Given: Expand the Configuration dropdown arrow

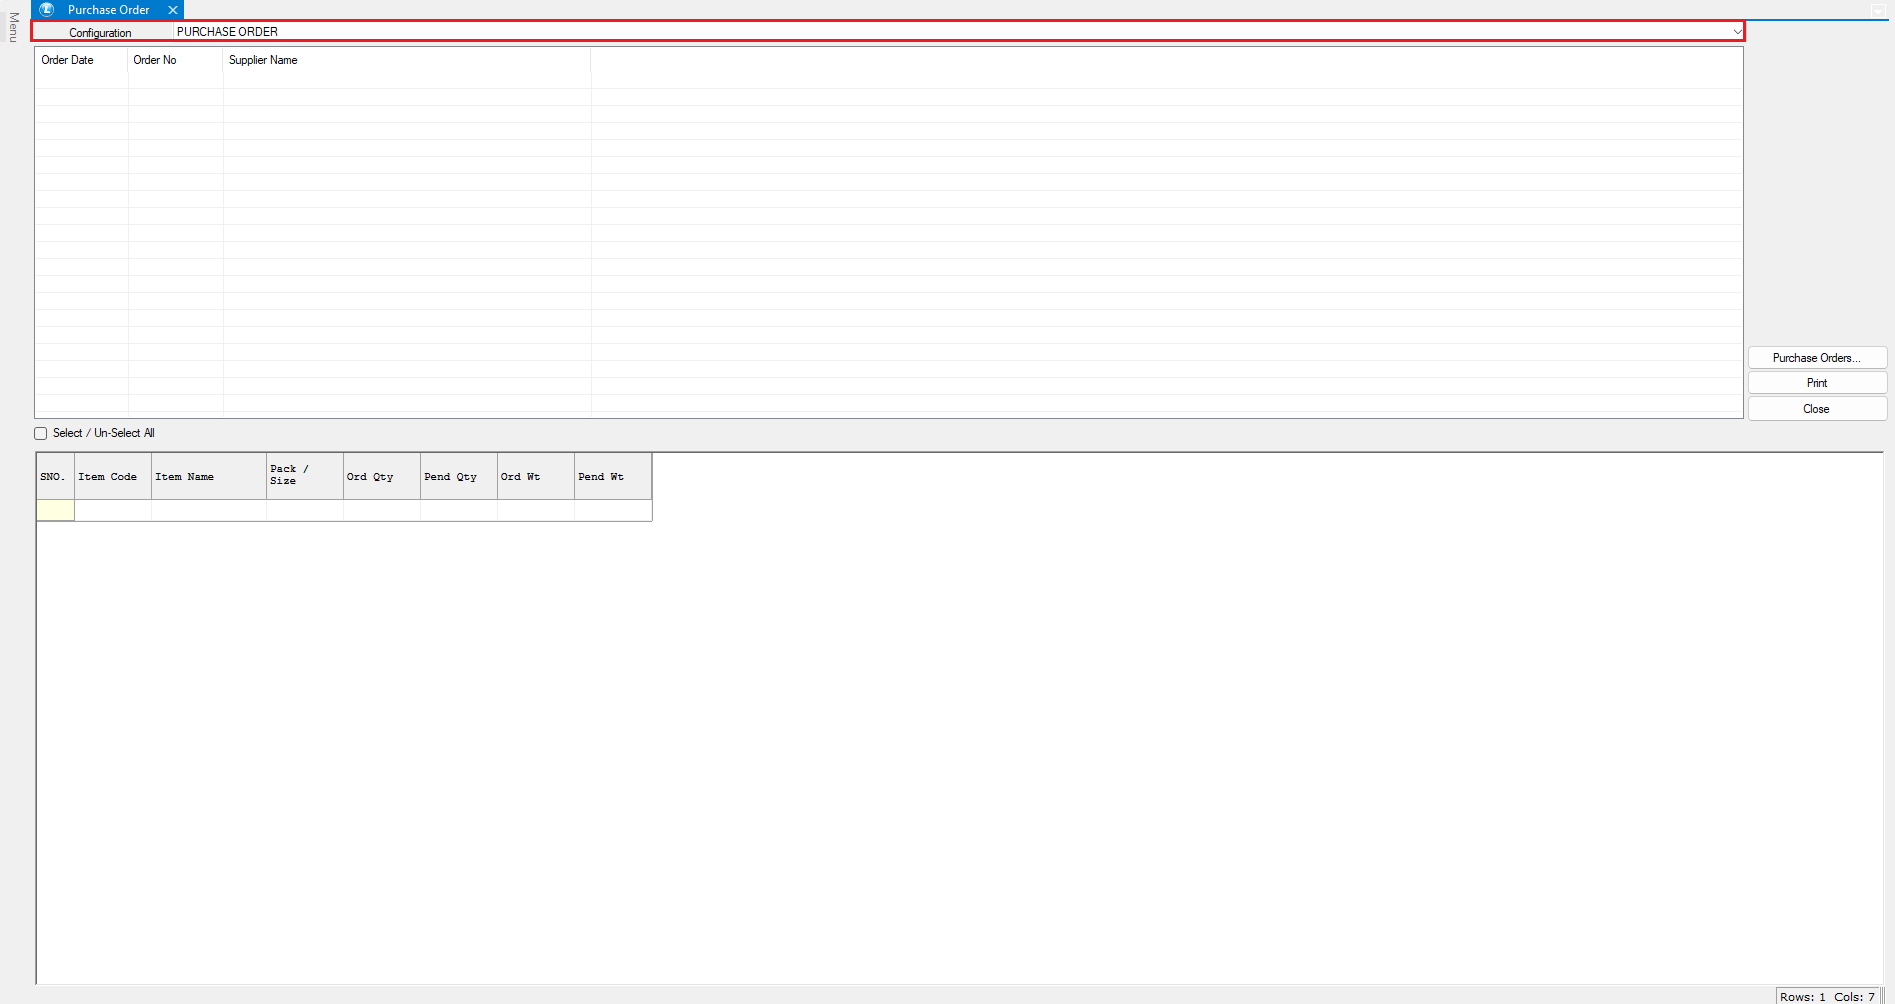Looking at the screenshot, I should tap(1737, 32).
